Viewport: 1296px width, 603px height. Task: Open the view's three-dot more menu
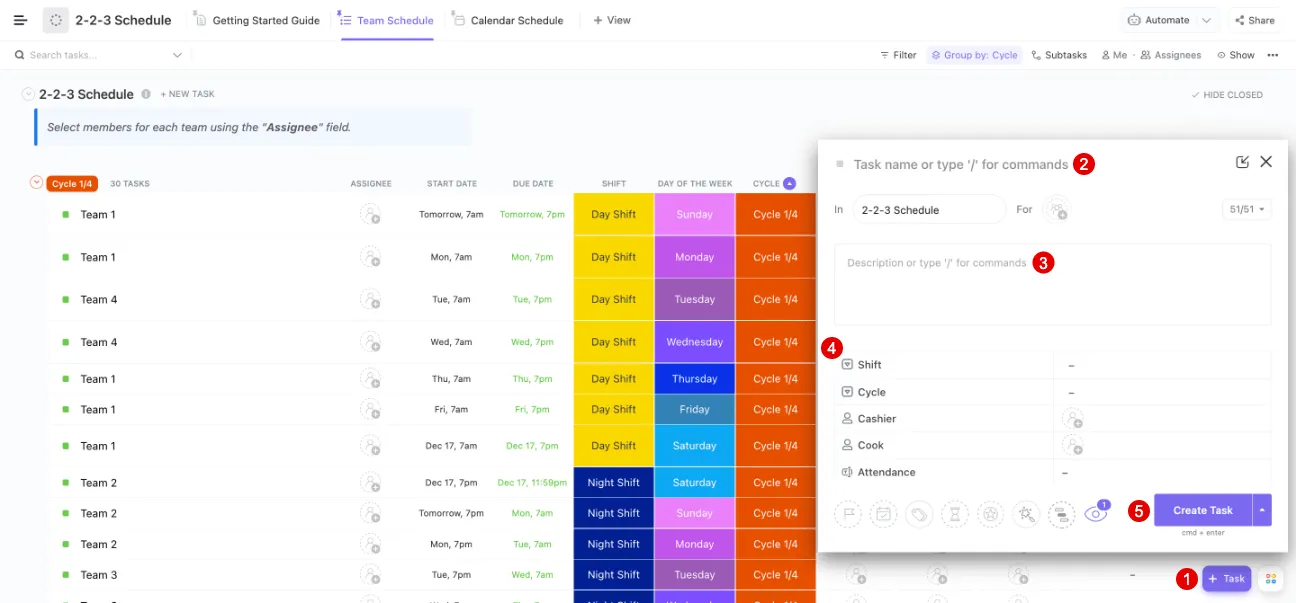click(x=1273, y=55)
